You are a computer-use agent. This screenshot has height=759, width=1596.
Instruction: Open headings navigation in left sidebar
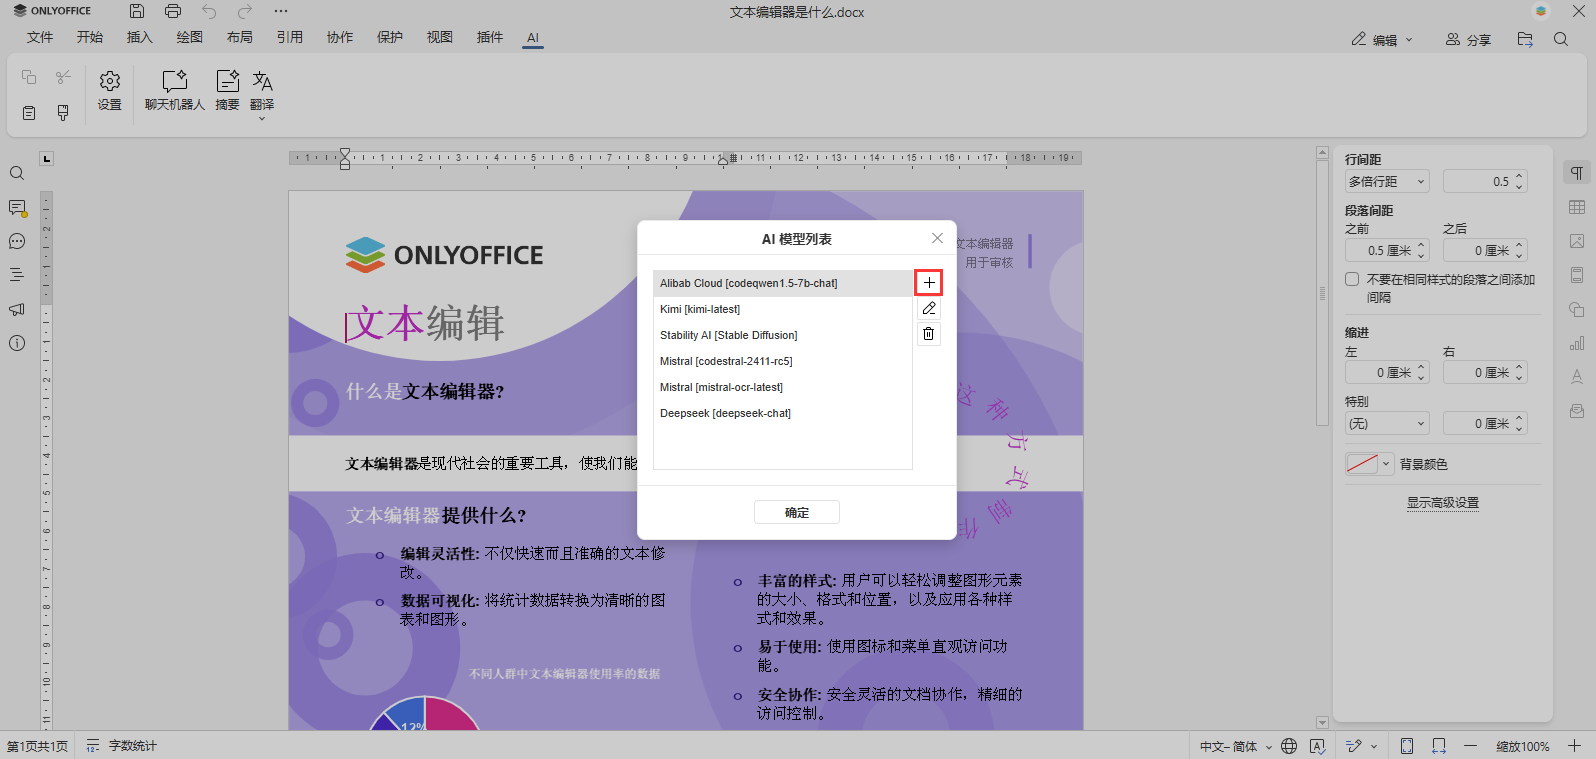tap(17, 275)
